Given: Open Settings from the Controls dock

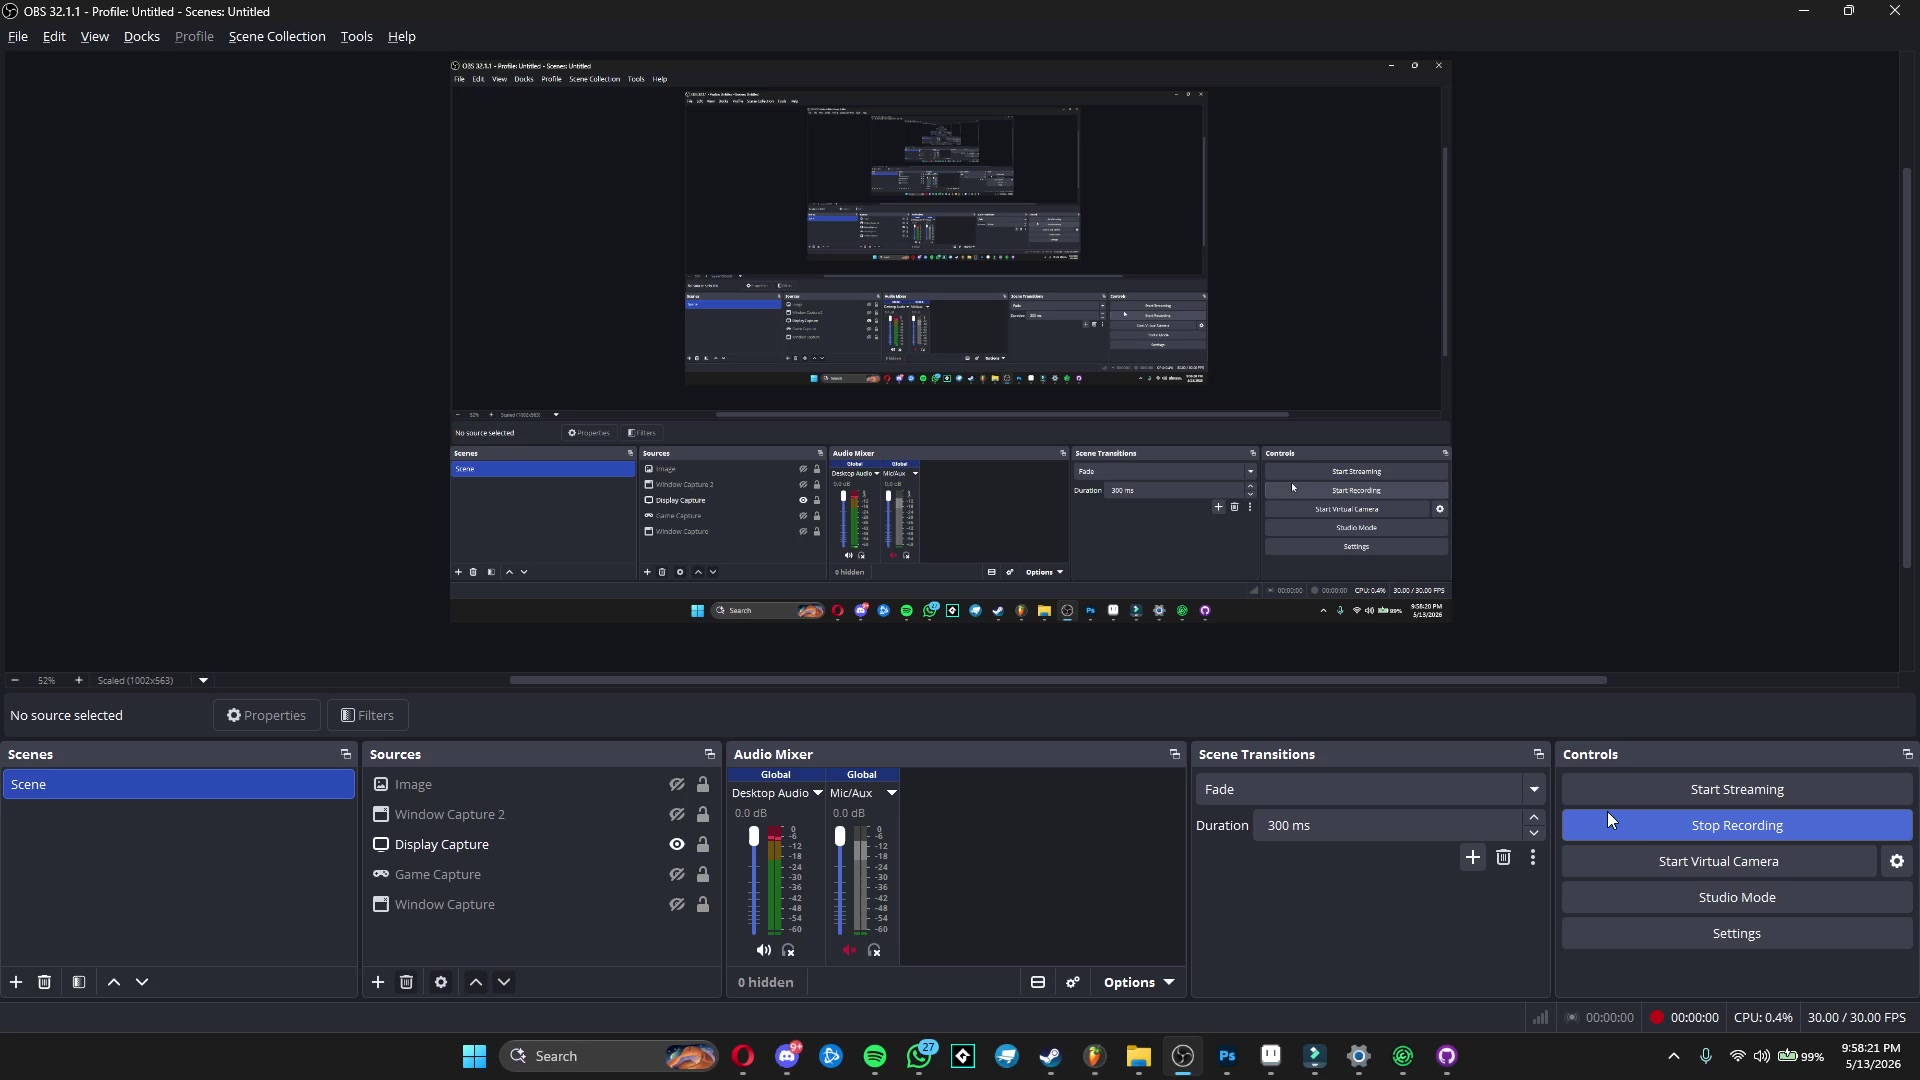Looking at the screenshot, I should click(1737, 933).
